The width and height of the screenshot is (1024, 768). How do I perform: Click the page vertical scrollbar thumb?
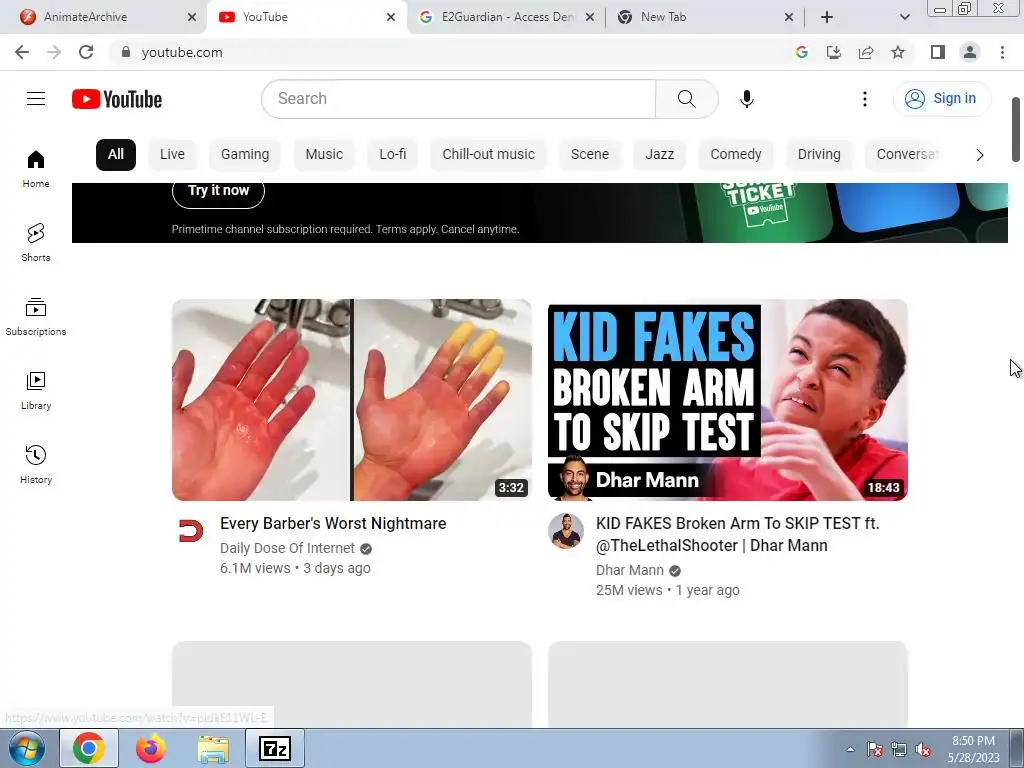[x=1016, y=129]
